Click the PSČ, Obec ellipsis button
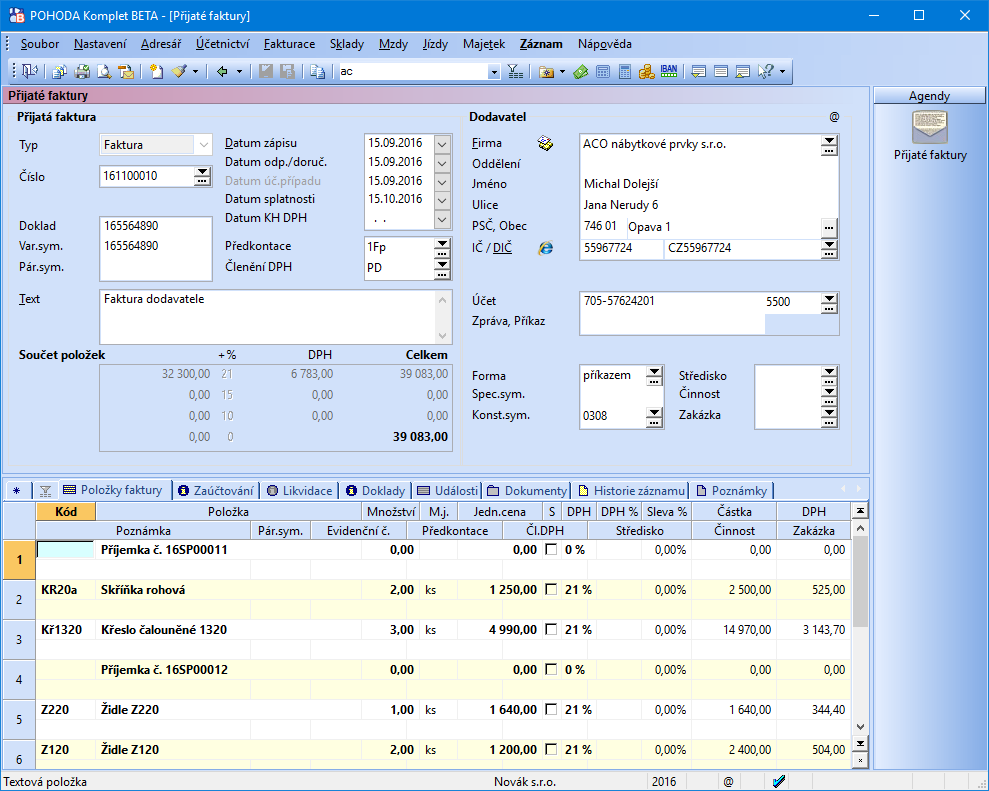The width and height of the screenshot is (989, 791). [829, 228]
